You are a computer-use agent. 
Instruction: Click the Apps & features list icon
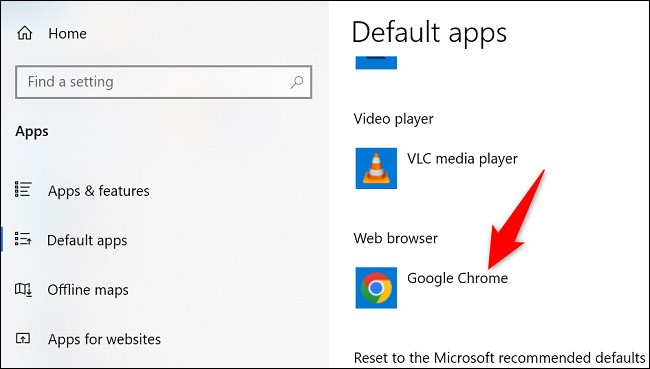pos(23,189)
